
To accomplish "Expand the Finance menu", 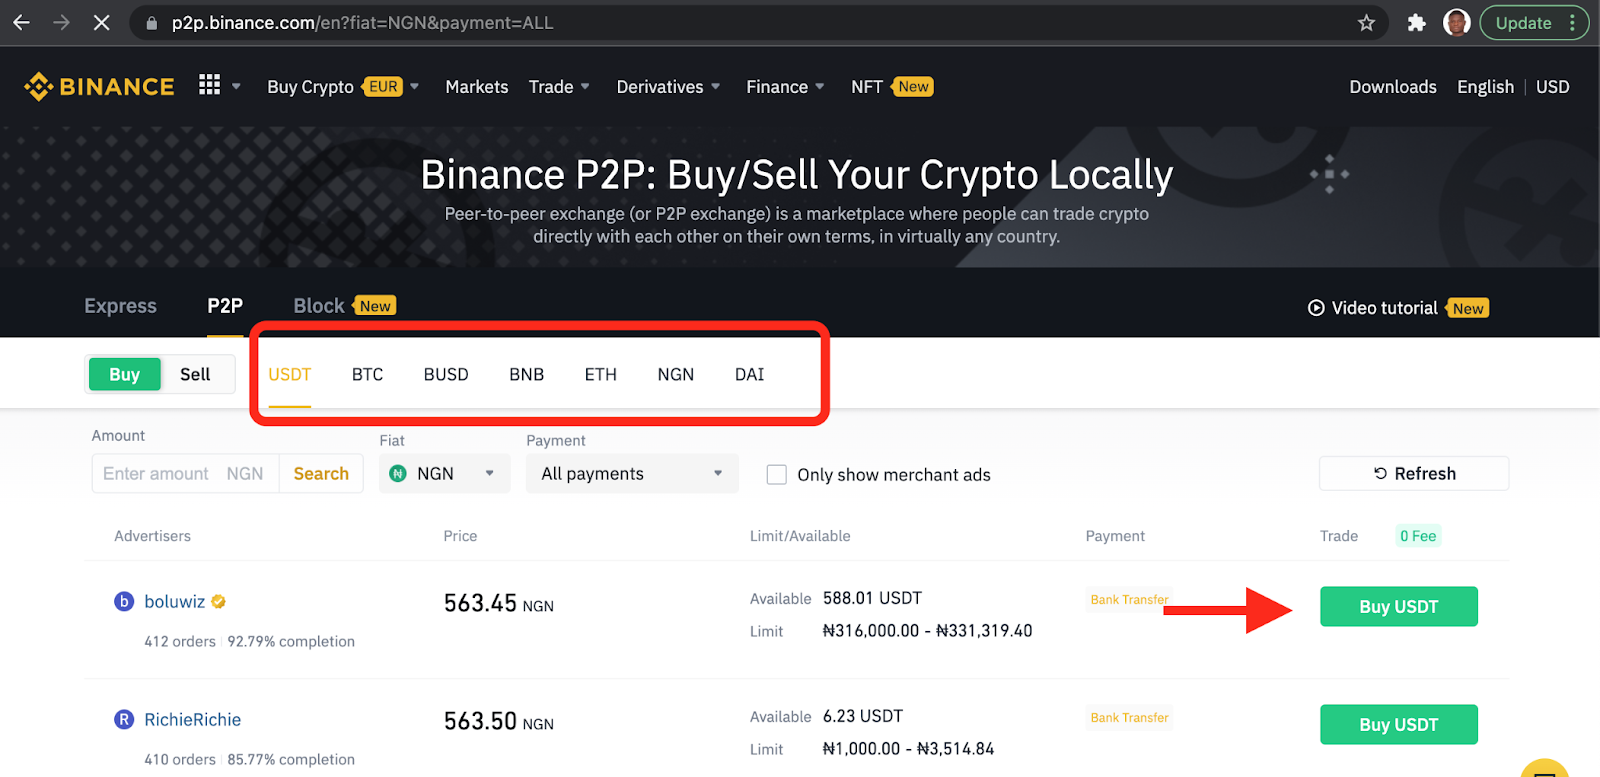I will tap(785, 87).
